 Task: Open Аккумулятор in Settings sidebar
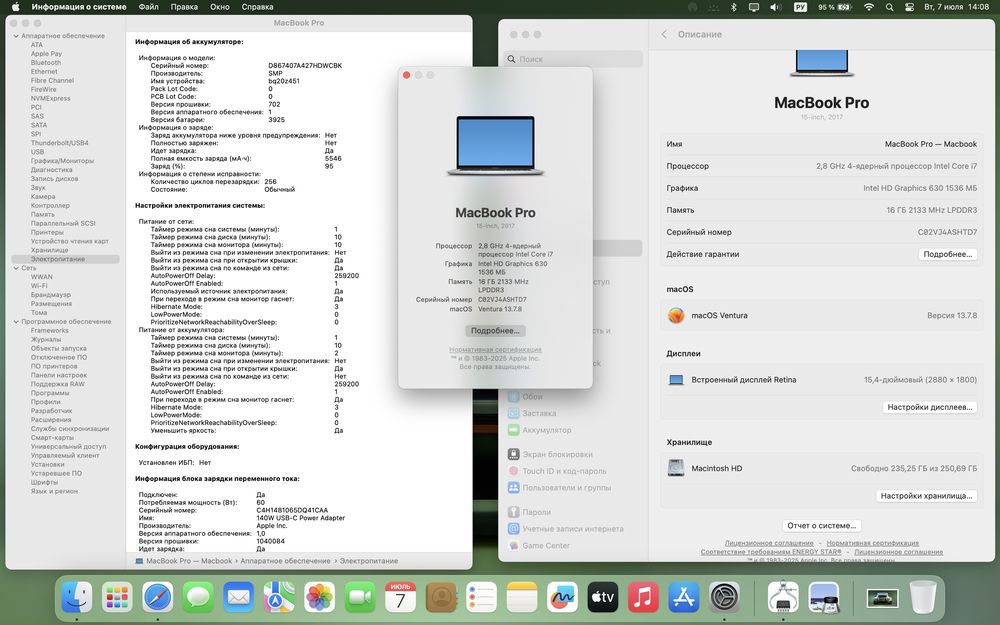tap(540, 430)
